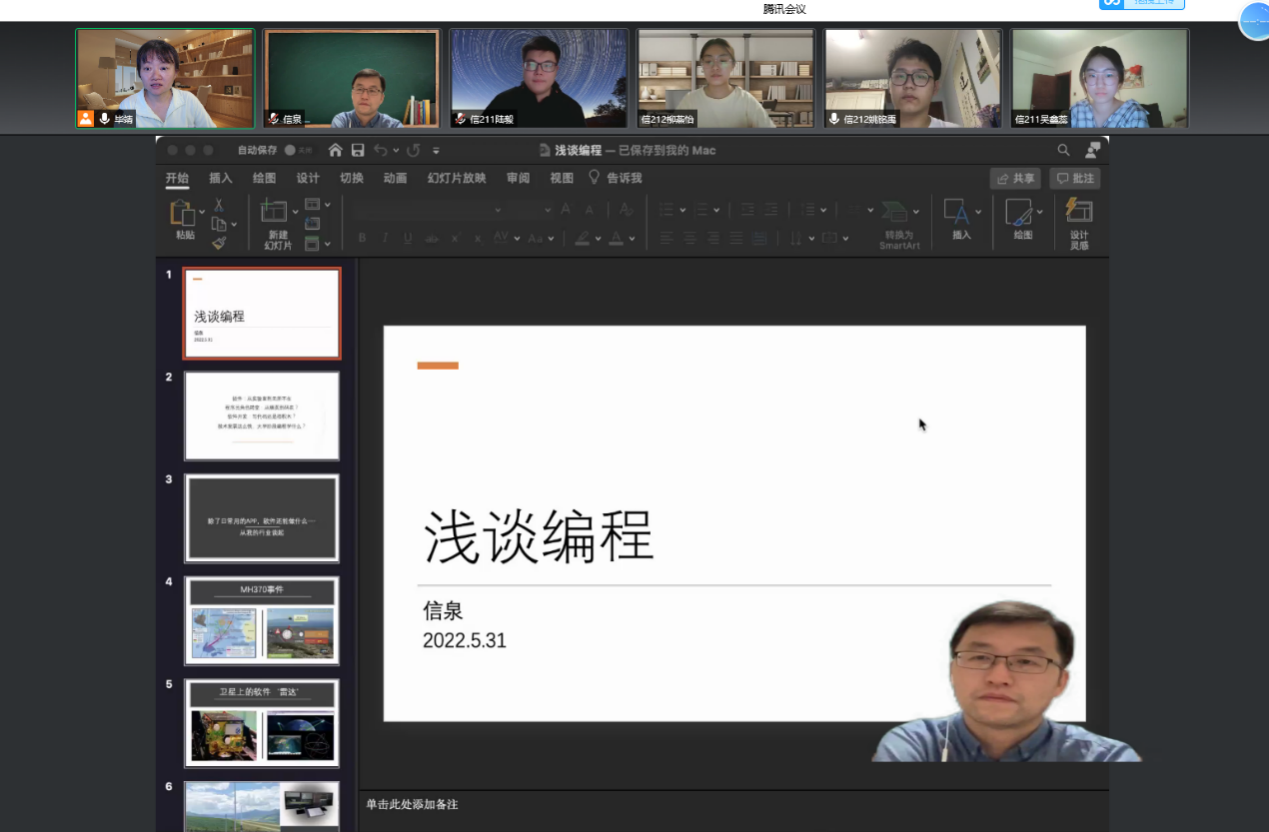Click the Cut scissors icon
This screenshot has width=1269, height=832.
(218, 205)
